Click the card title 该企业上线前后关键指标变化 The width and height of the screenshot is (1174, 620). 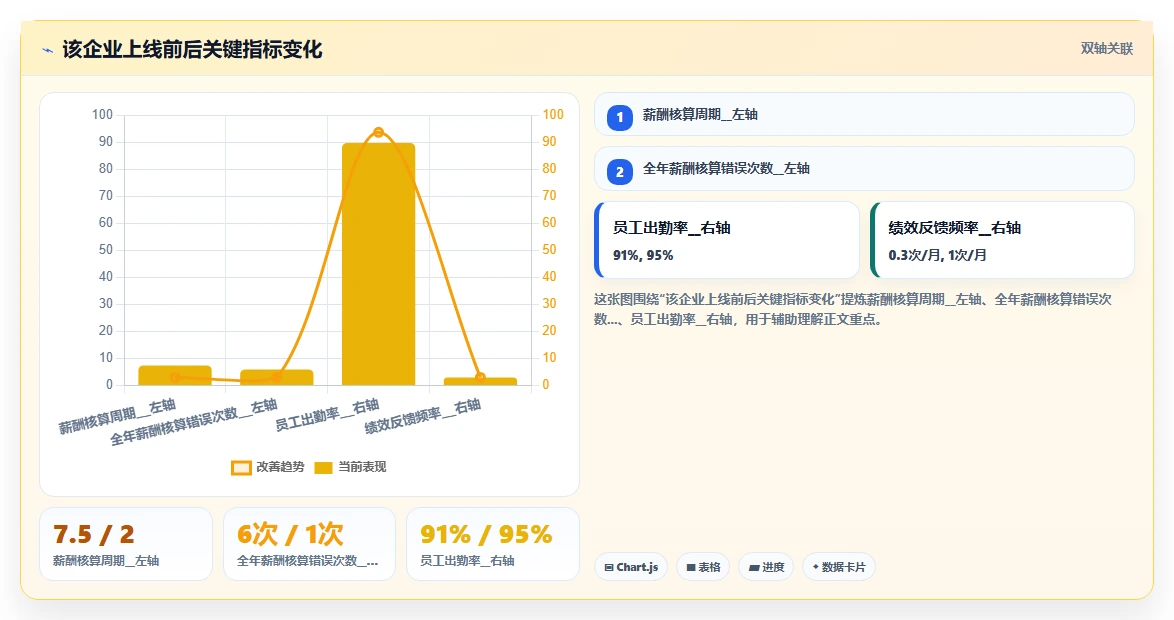pyautogui.click(x=192, y=49)
